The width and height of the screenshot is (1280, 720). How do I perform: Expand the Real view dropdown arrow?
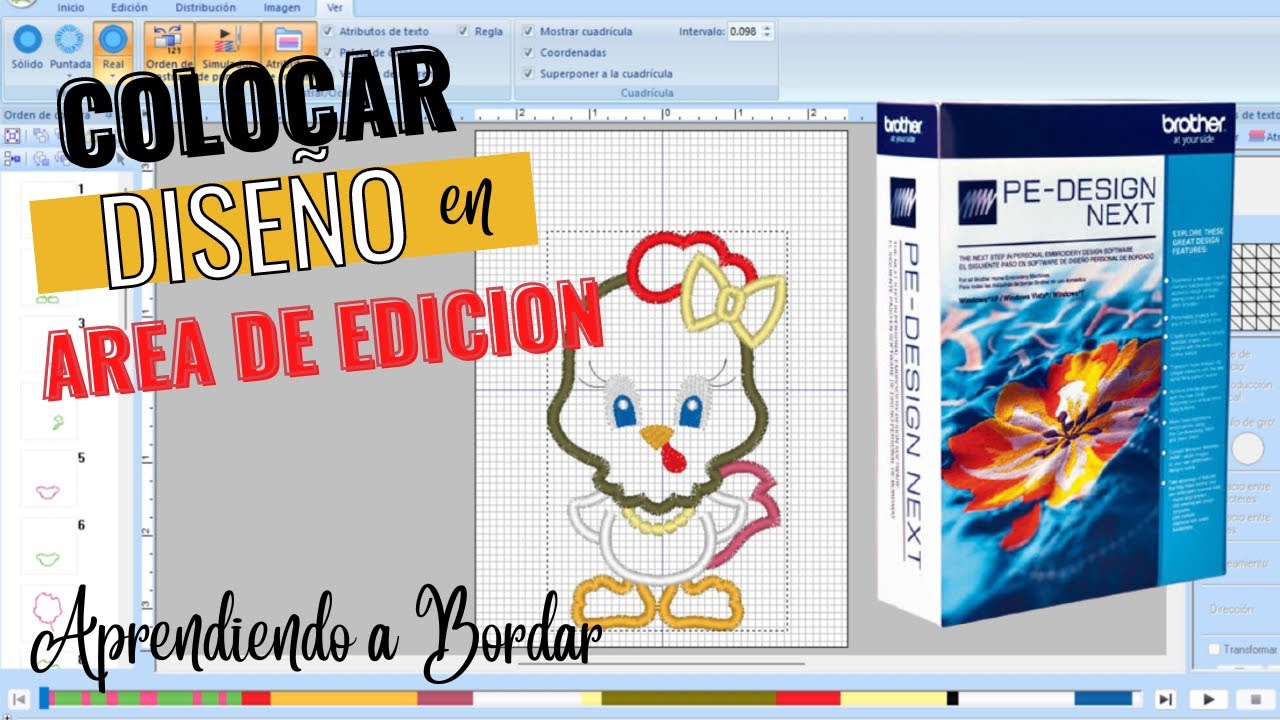coord(113,76)
